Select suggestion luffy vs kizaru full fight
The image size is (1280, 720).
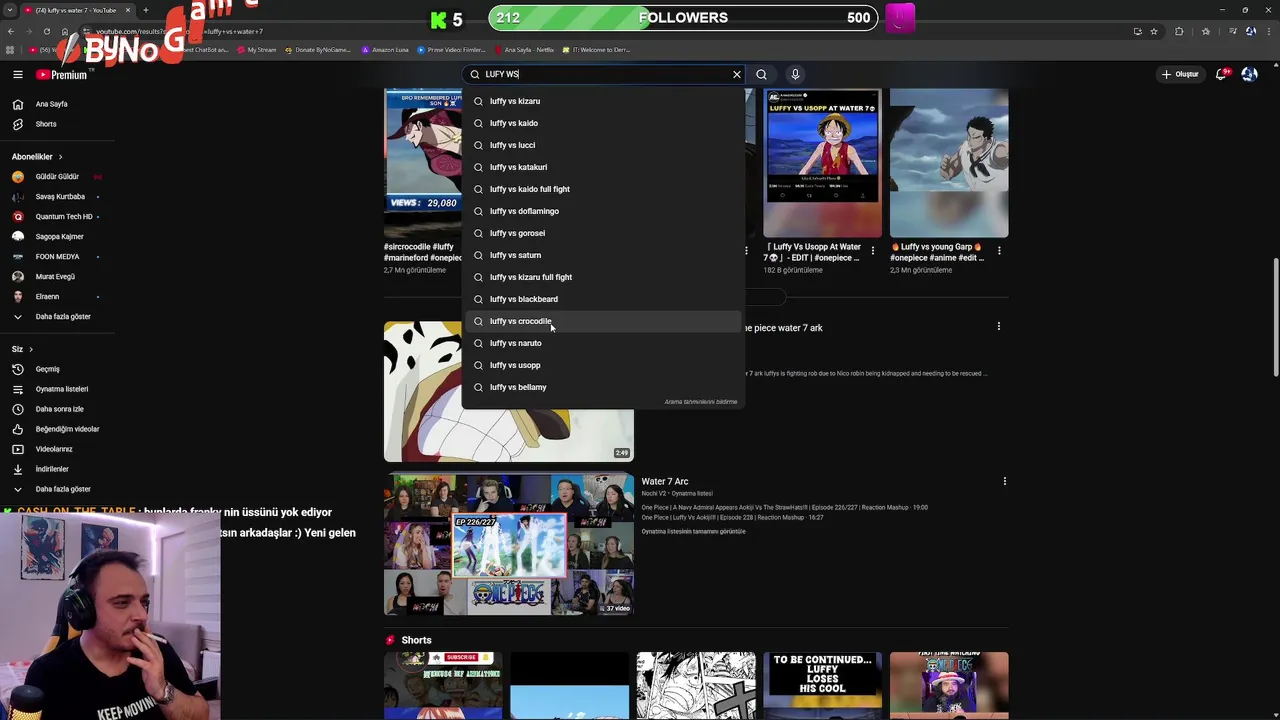[x=603, y=277]
